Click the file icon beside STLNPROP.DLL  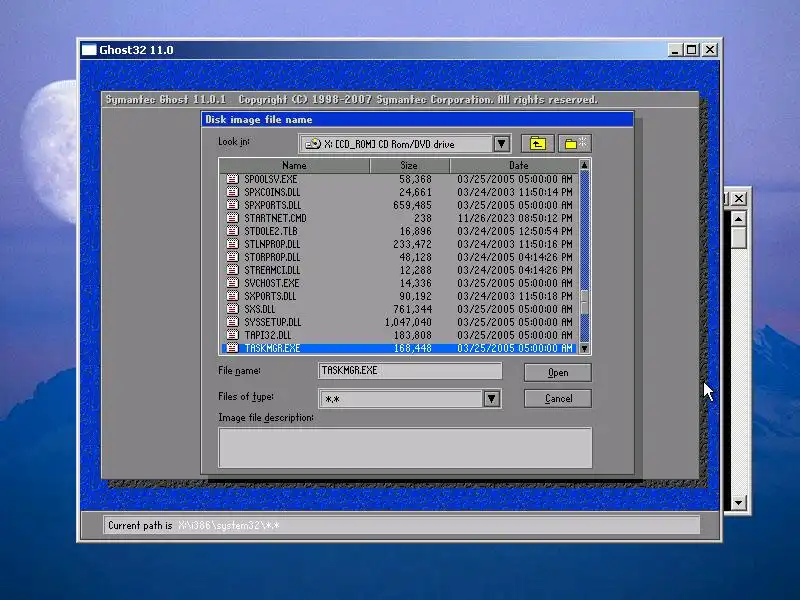tap(233, 244)
